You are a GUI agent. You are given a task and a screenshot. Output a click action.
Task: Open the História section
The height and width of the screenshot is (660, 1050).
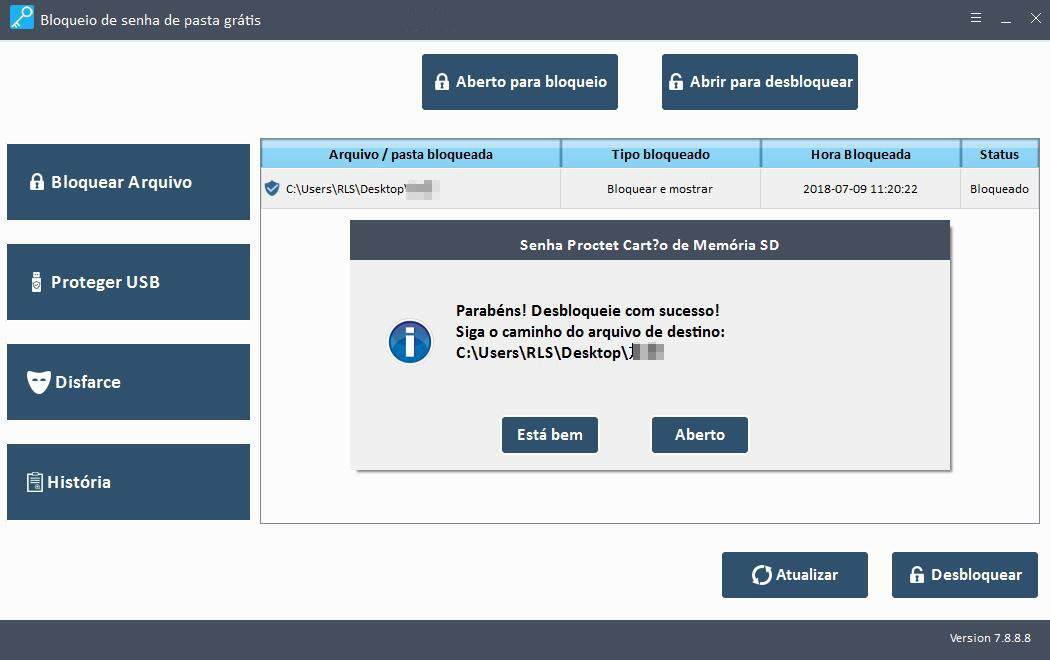[x=128, y=482]
